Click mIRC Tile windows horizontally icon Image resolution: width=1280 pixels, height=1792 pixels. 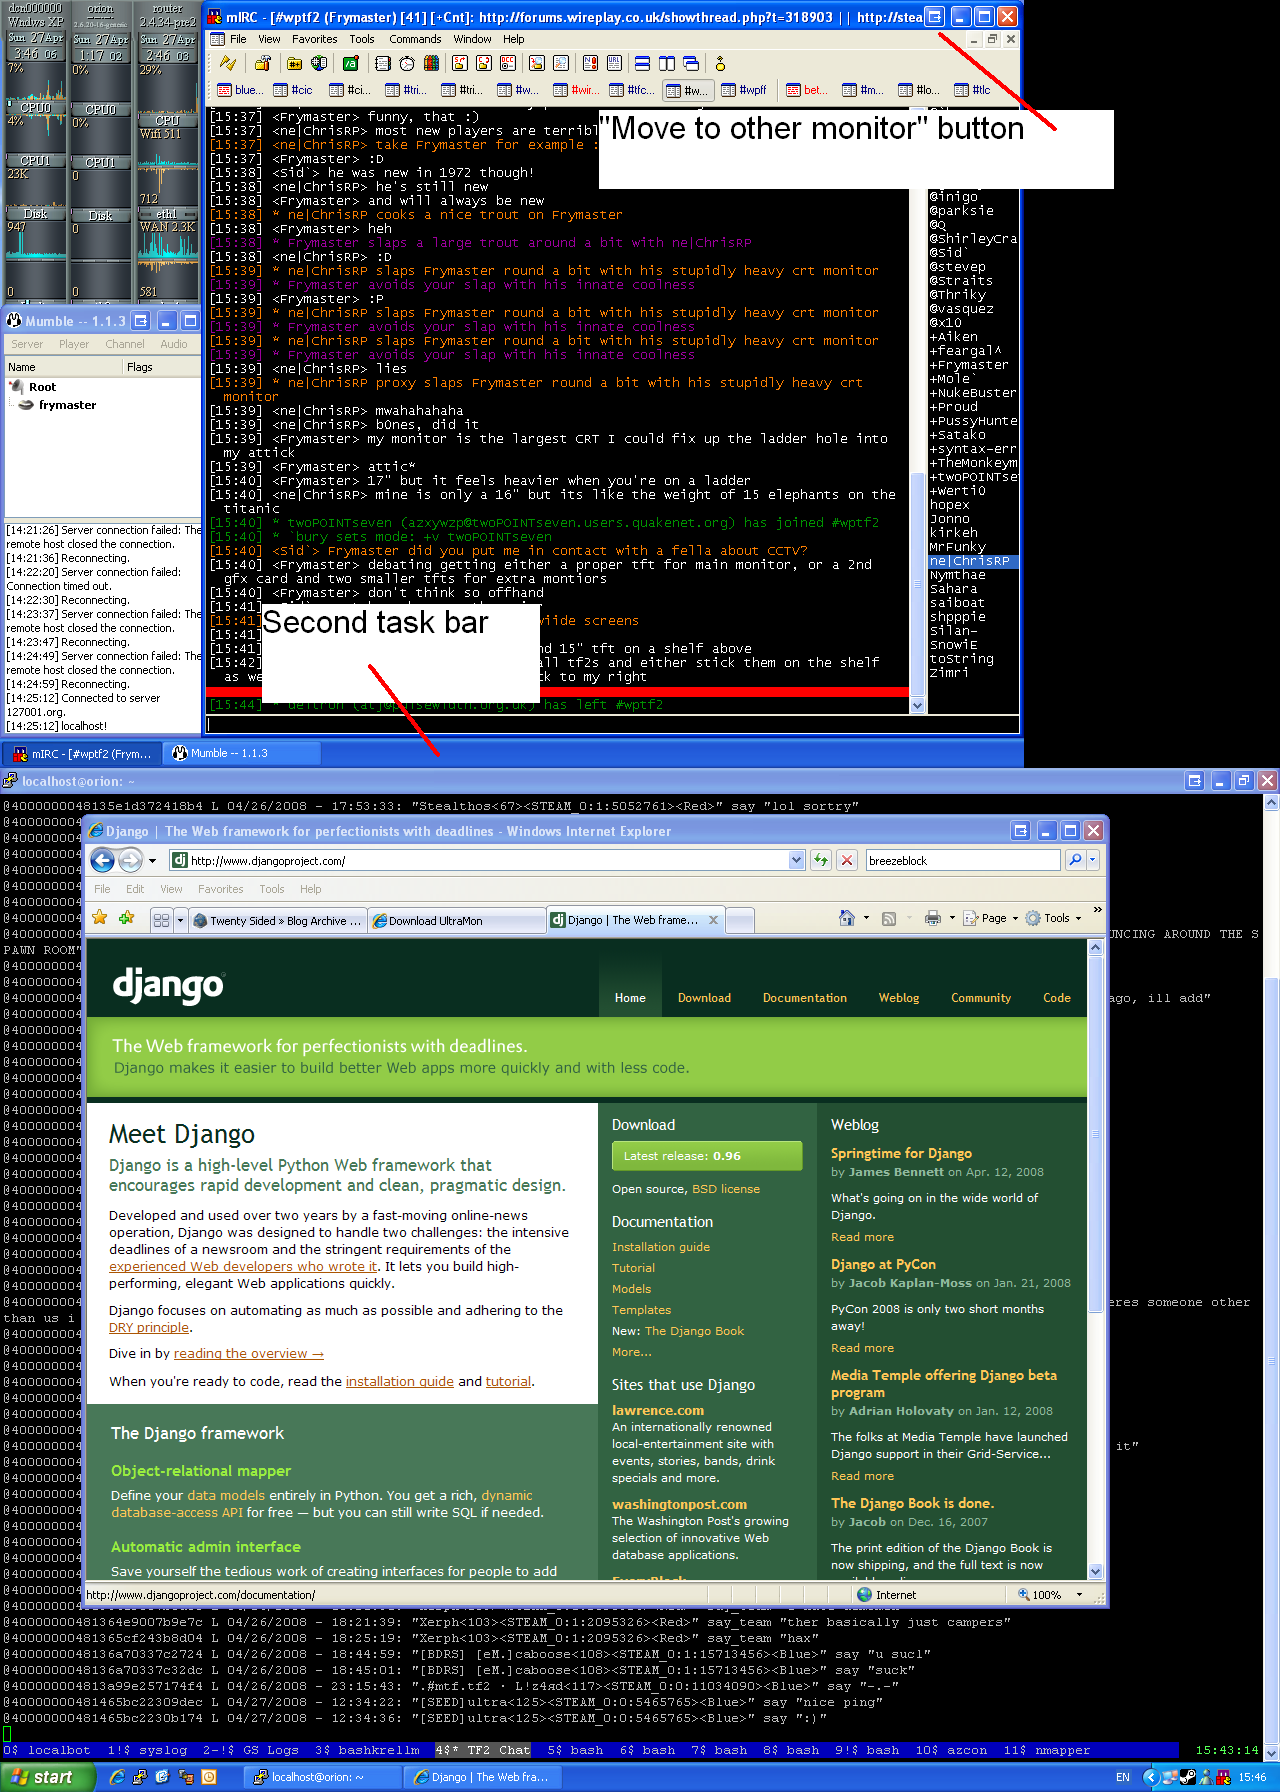click(642, 64)
